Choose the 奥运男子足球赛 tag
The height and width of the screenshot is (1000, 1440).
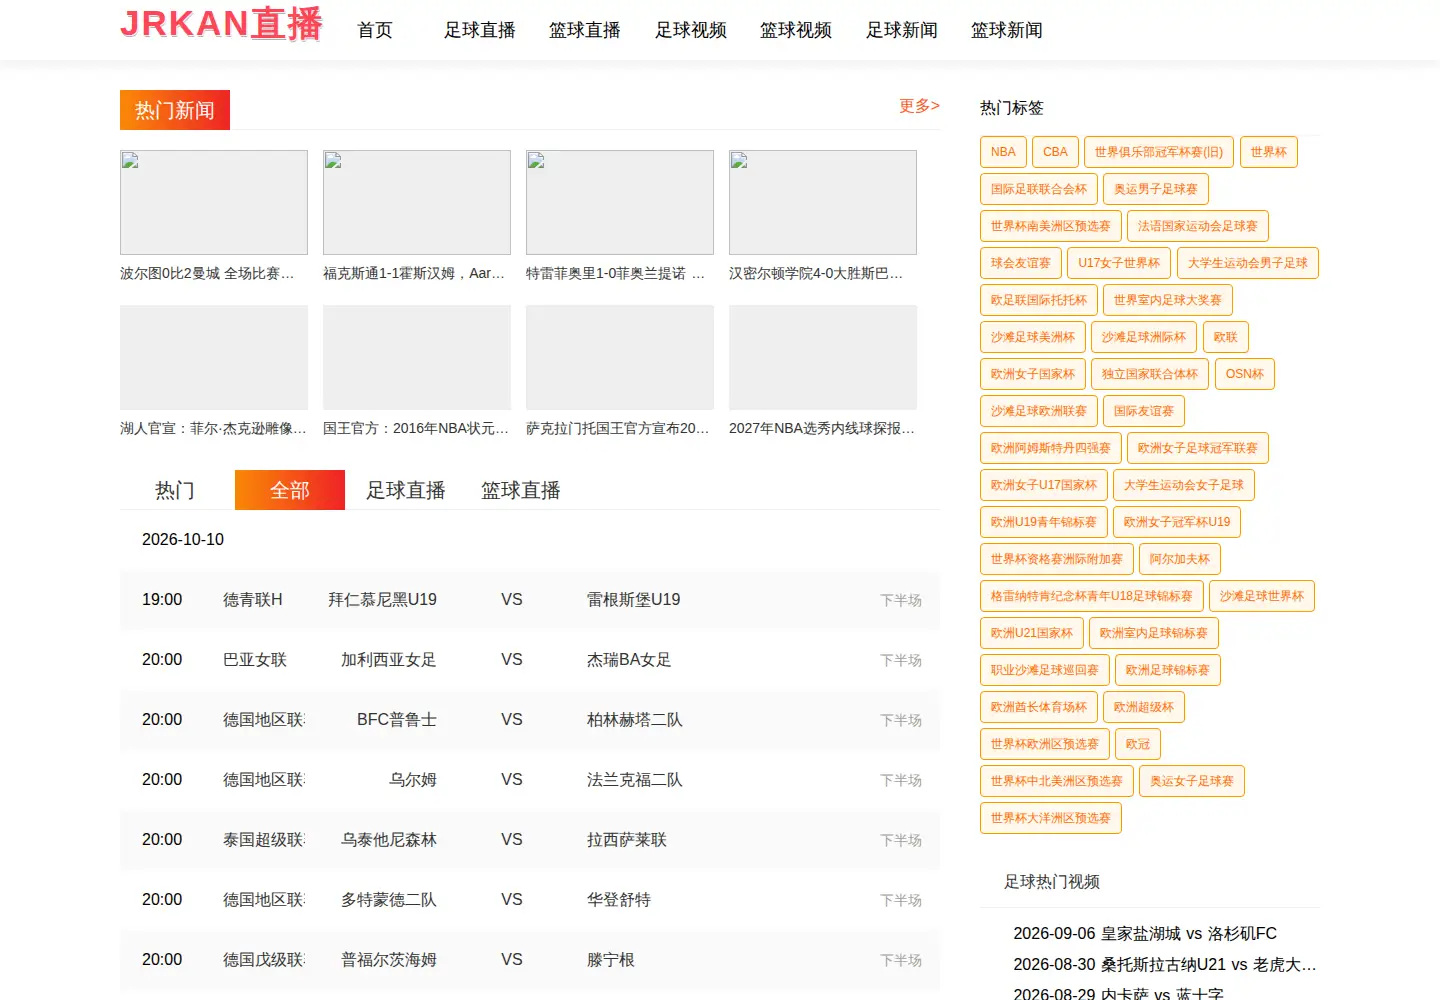click(1156, 189)
